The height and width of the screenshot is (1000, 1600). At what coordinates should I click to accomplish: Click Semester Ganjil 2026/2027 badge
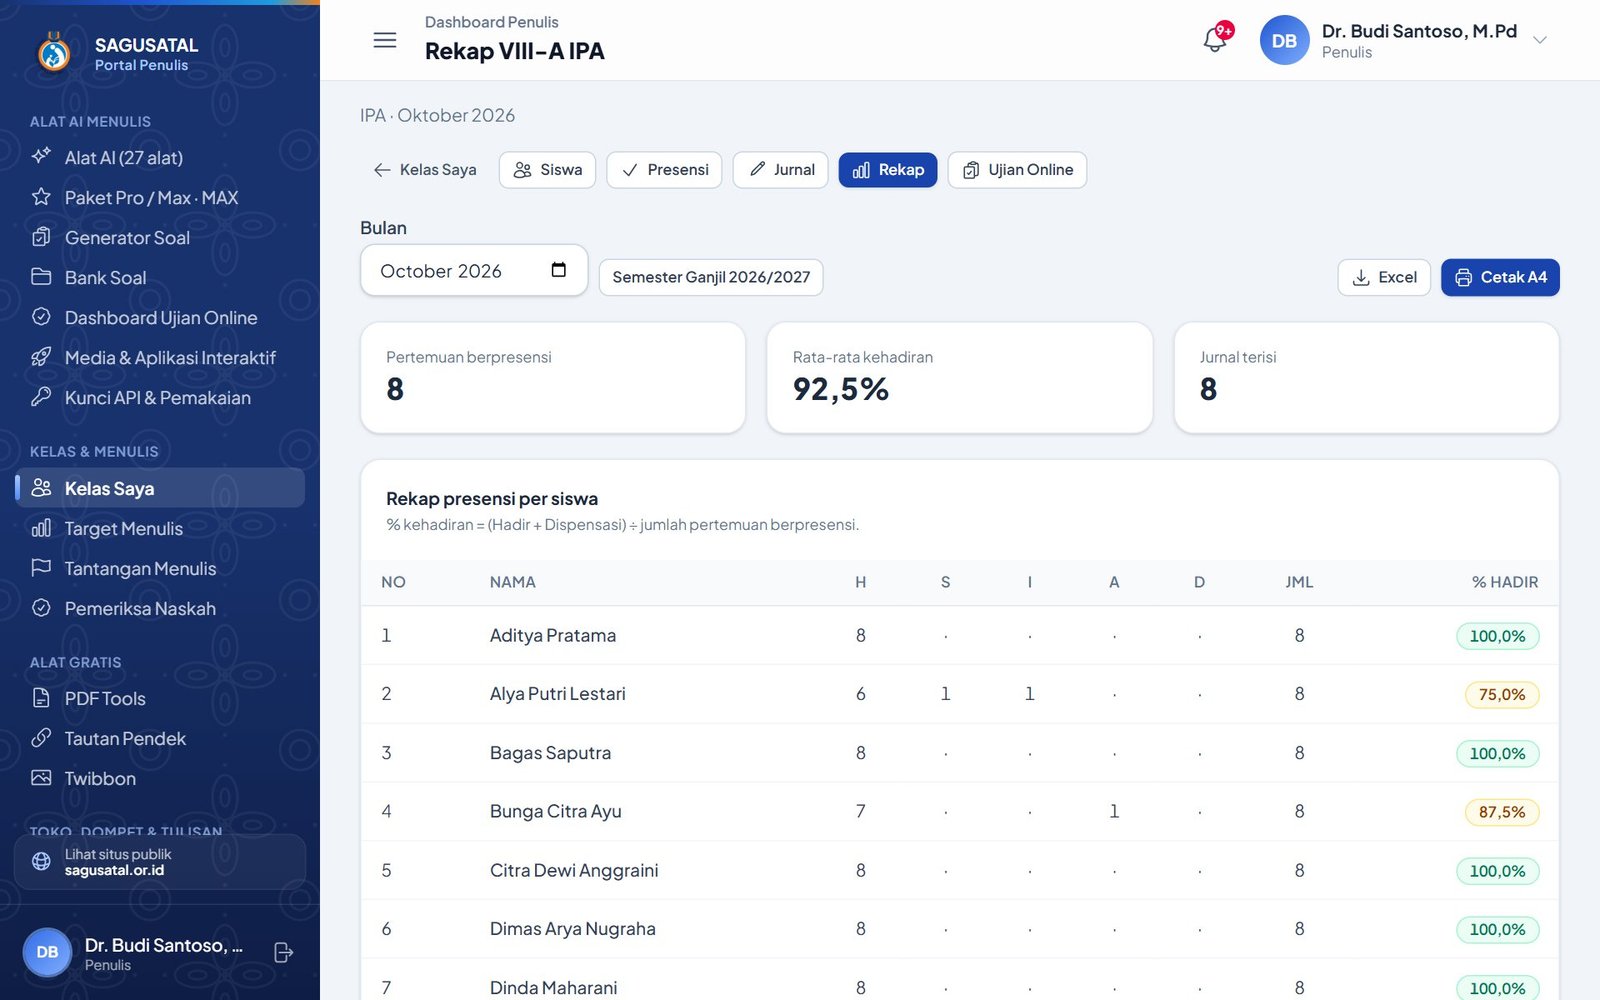(711, 277)
